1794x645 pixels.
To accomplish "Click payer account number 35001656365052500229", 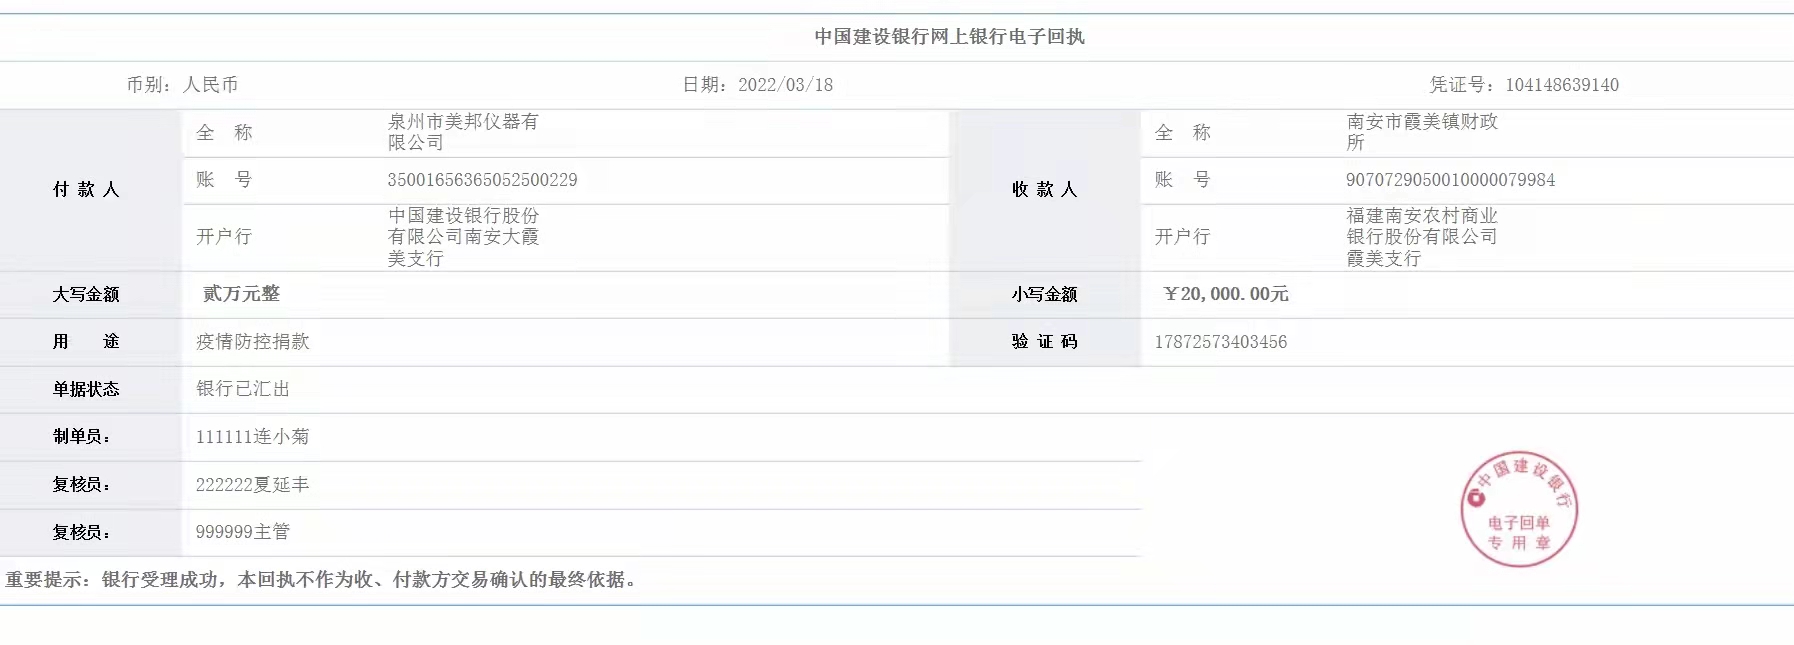I will point(482,180).
